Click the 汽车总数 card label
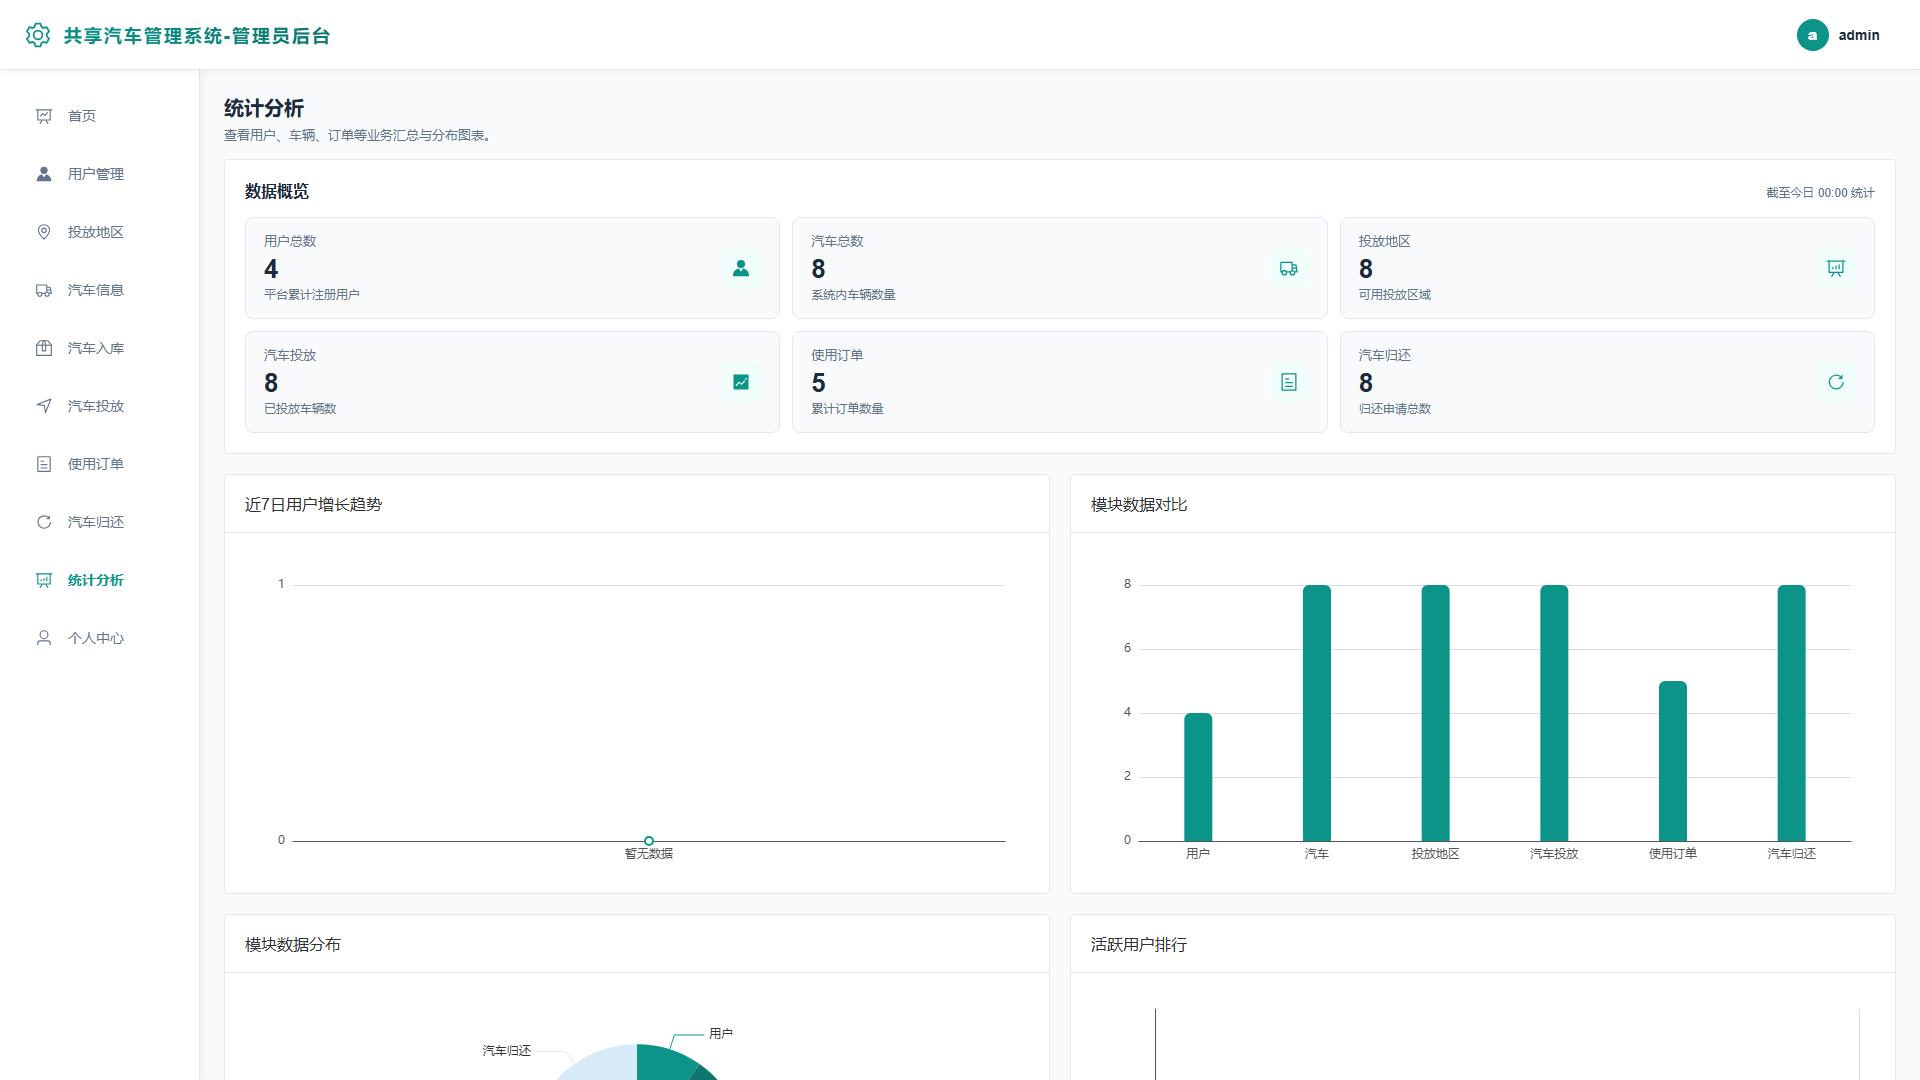 [837, 241]
